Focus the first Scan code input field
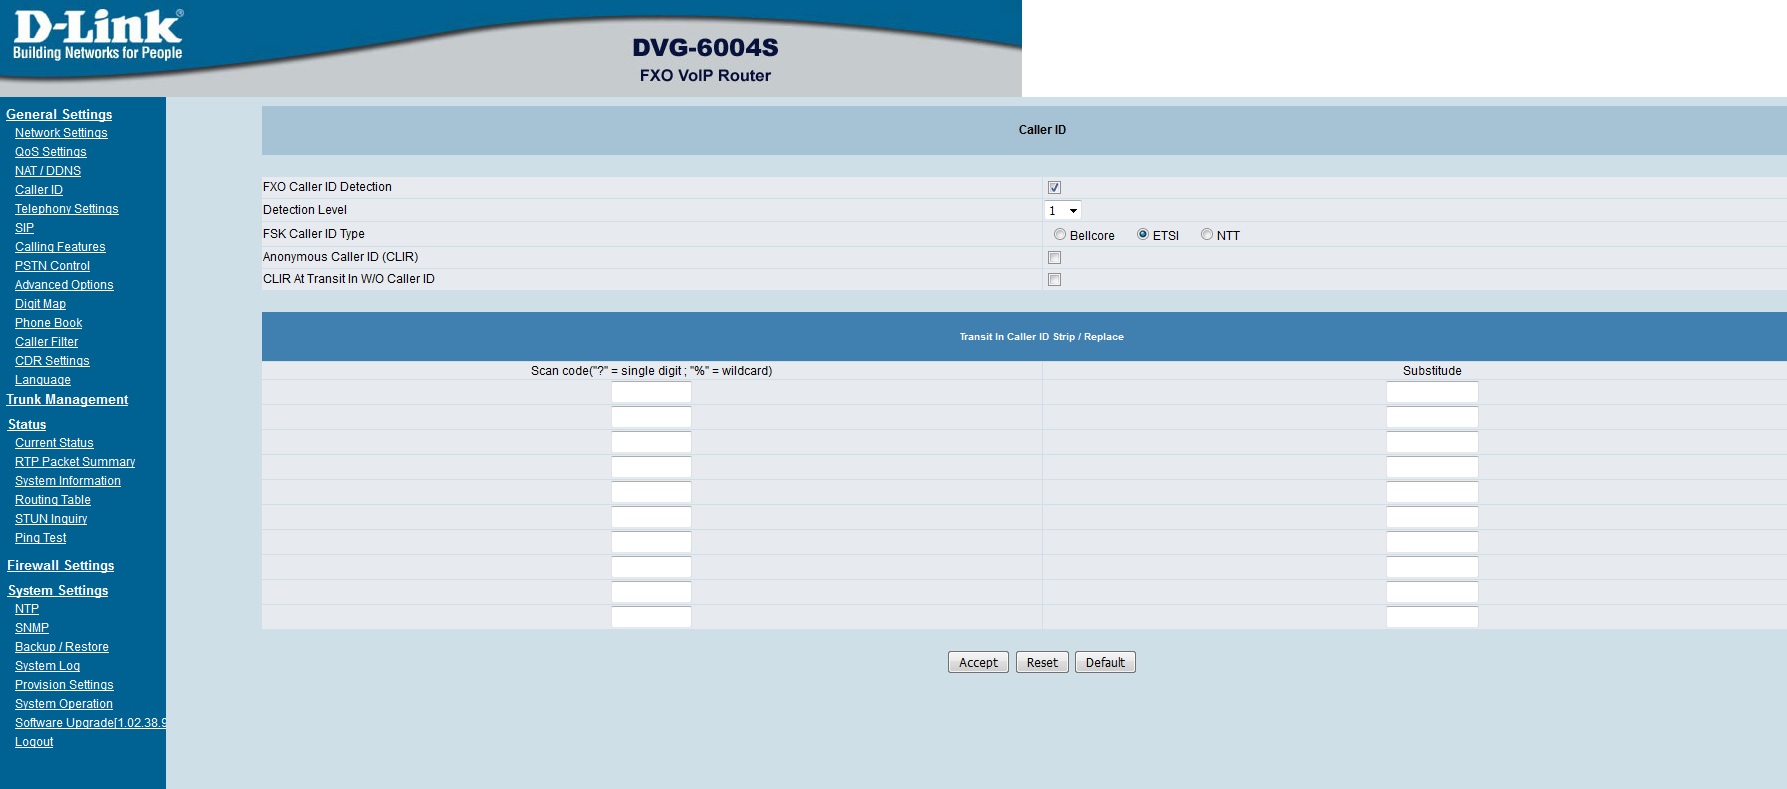 651,392
